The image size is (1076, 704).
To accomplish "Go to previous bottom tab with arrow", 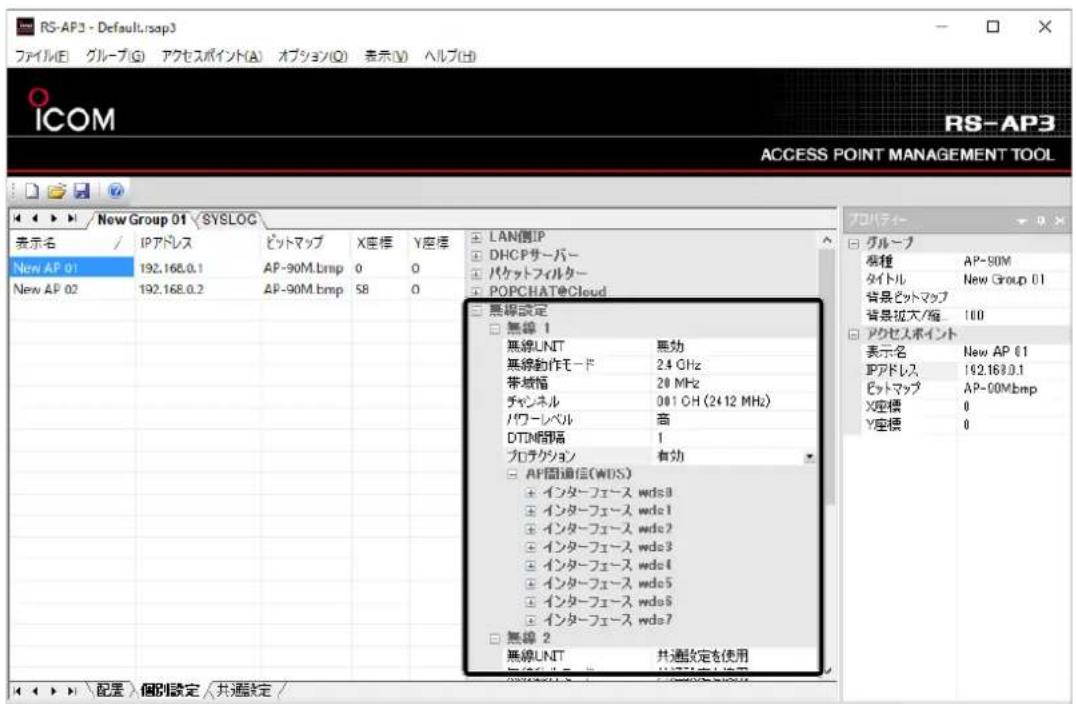I will 35,691.
